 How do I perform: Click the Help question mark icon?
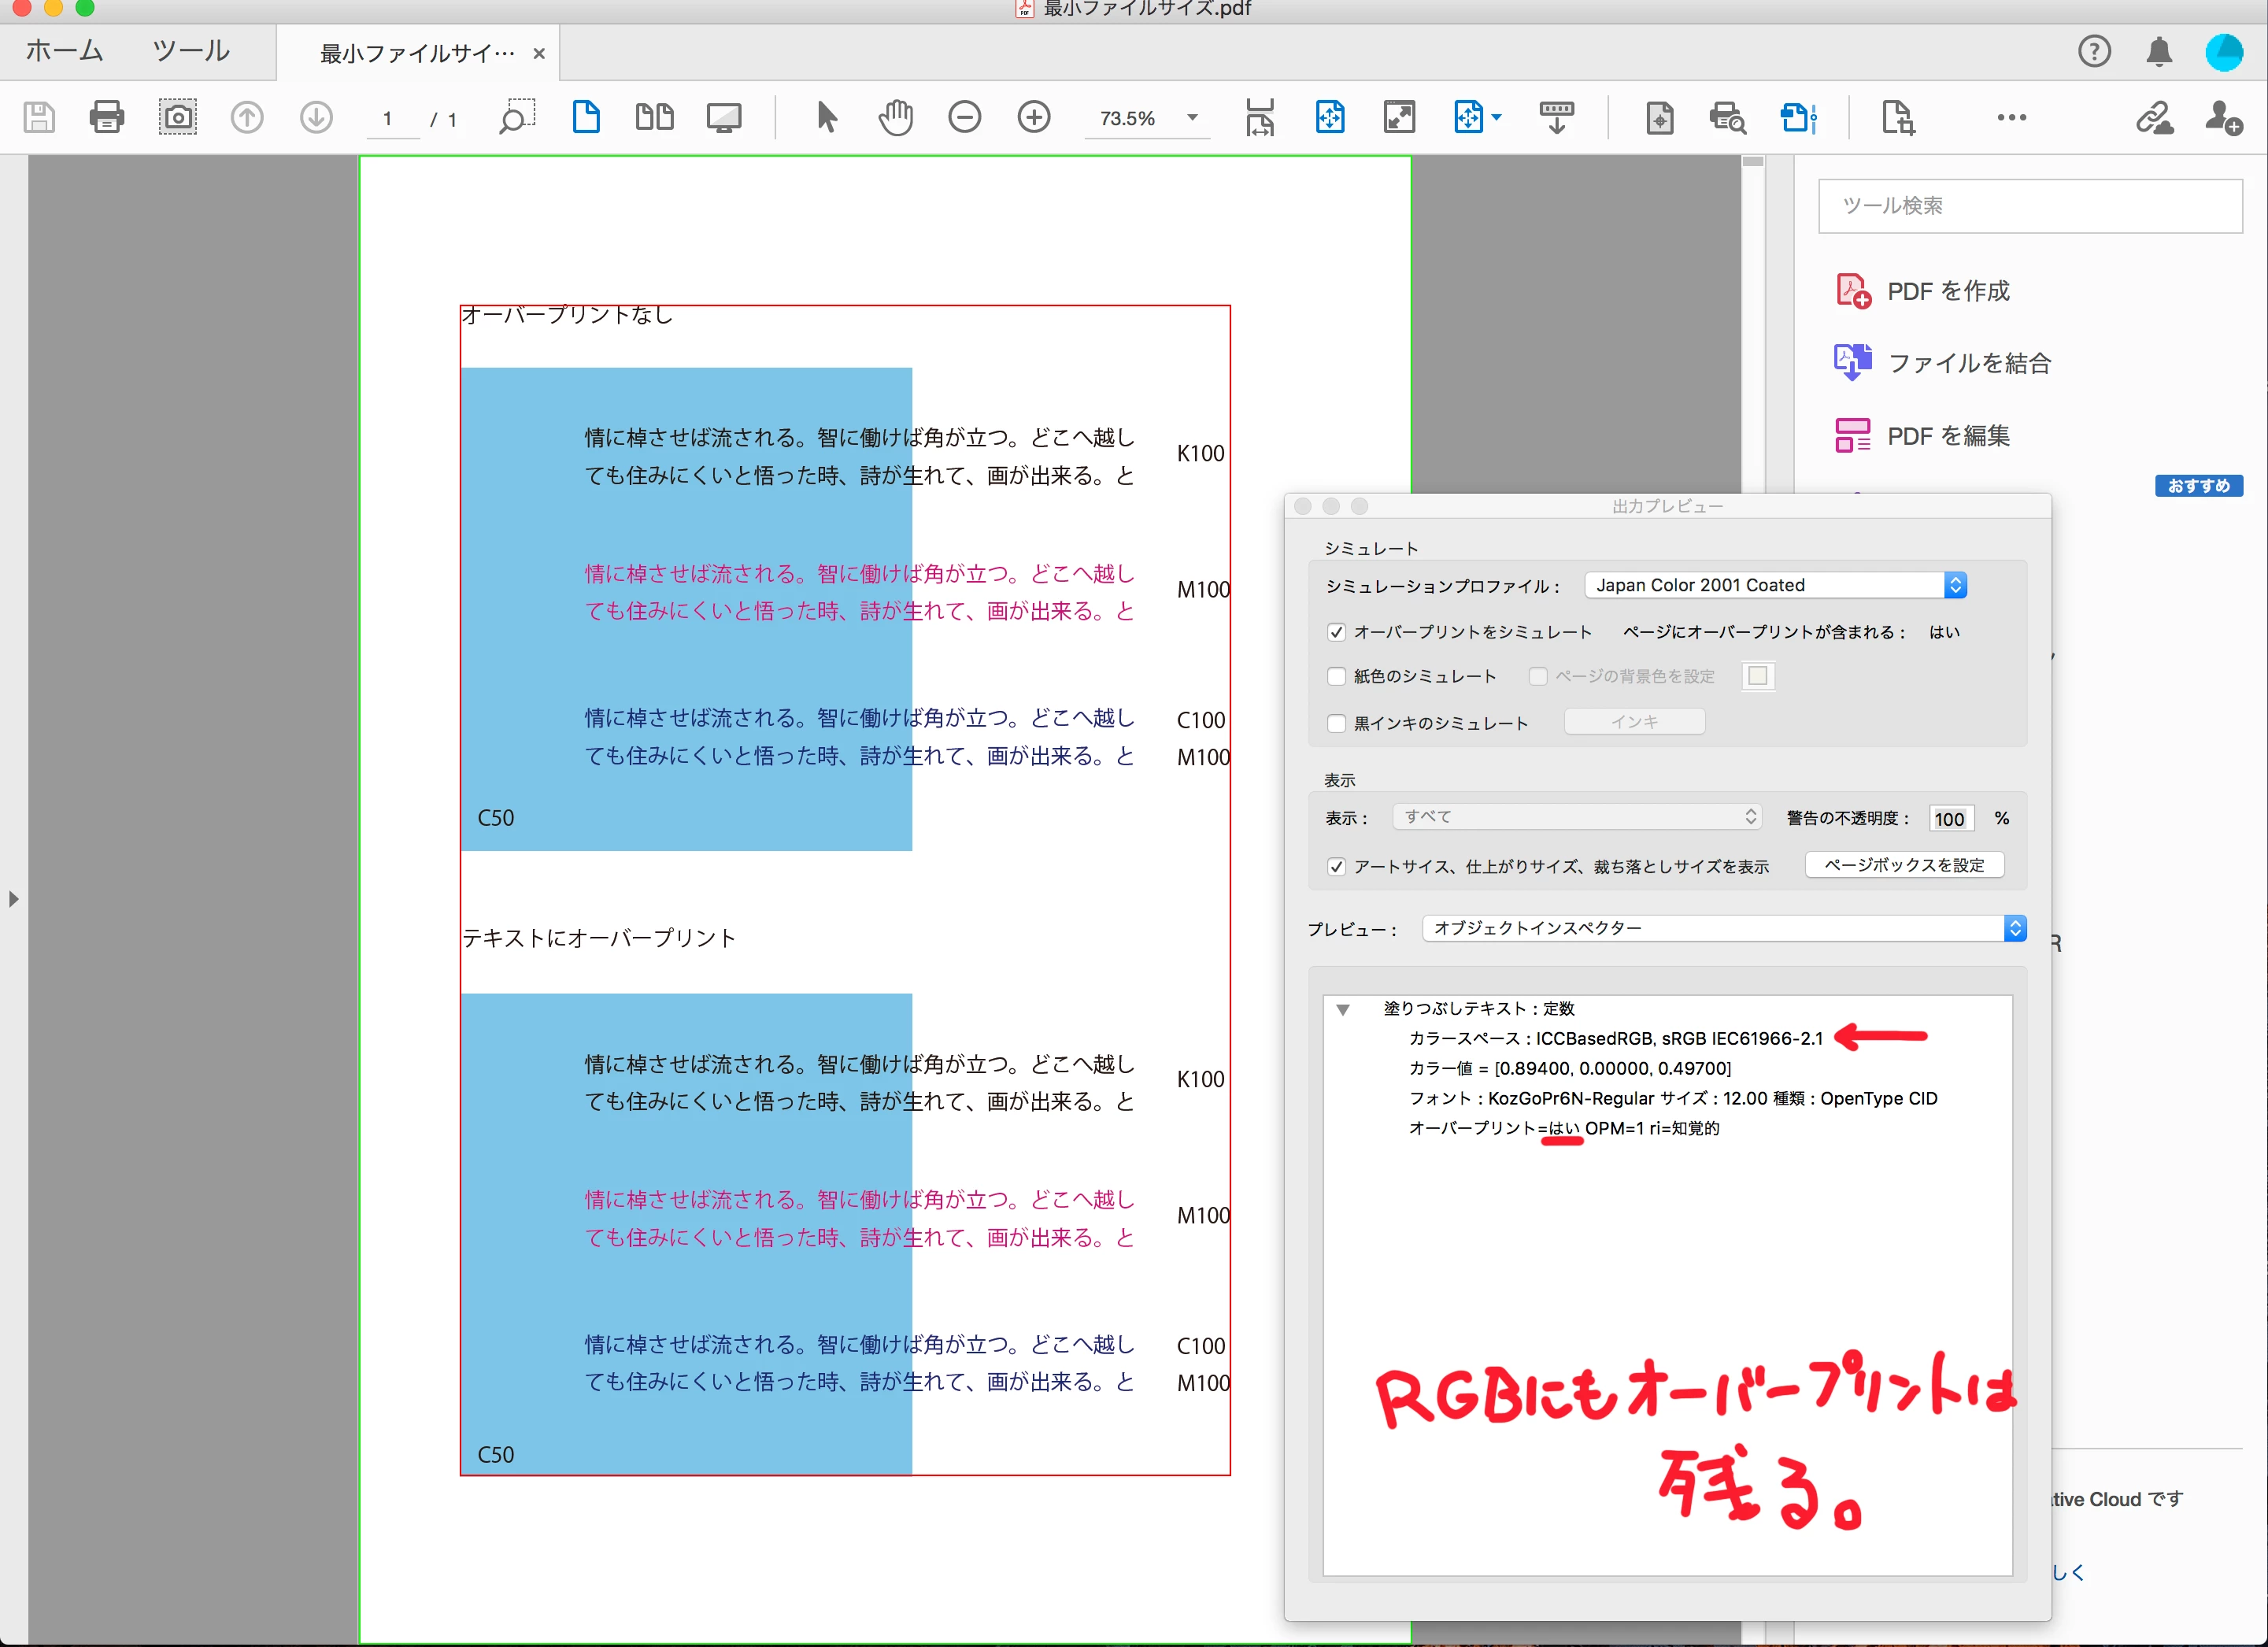pyautogui.click(x=2094, y=52)
